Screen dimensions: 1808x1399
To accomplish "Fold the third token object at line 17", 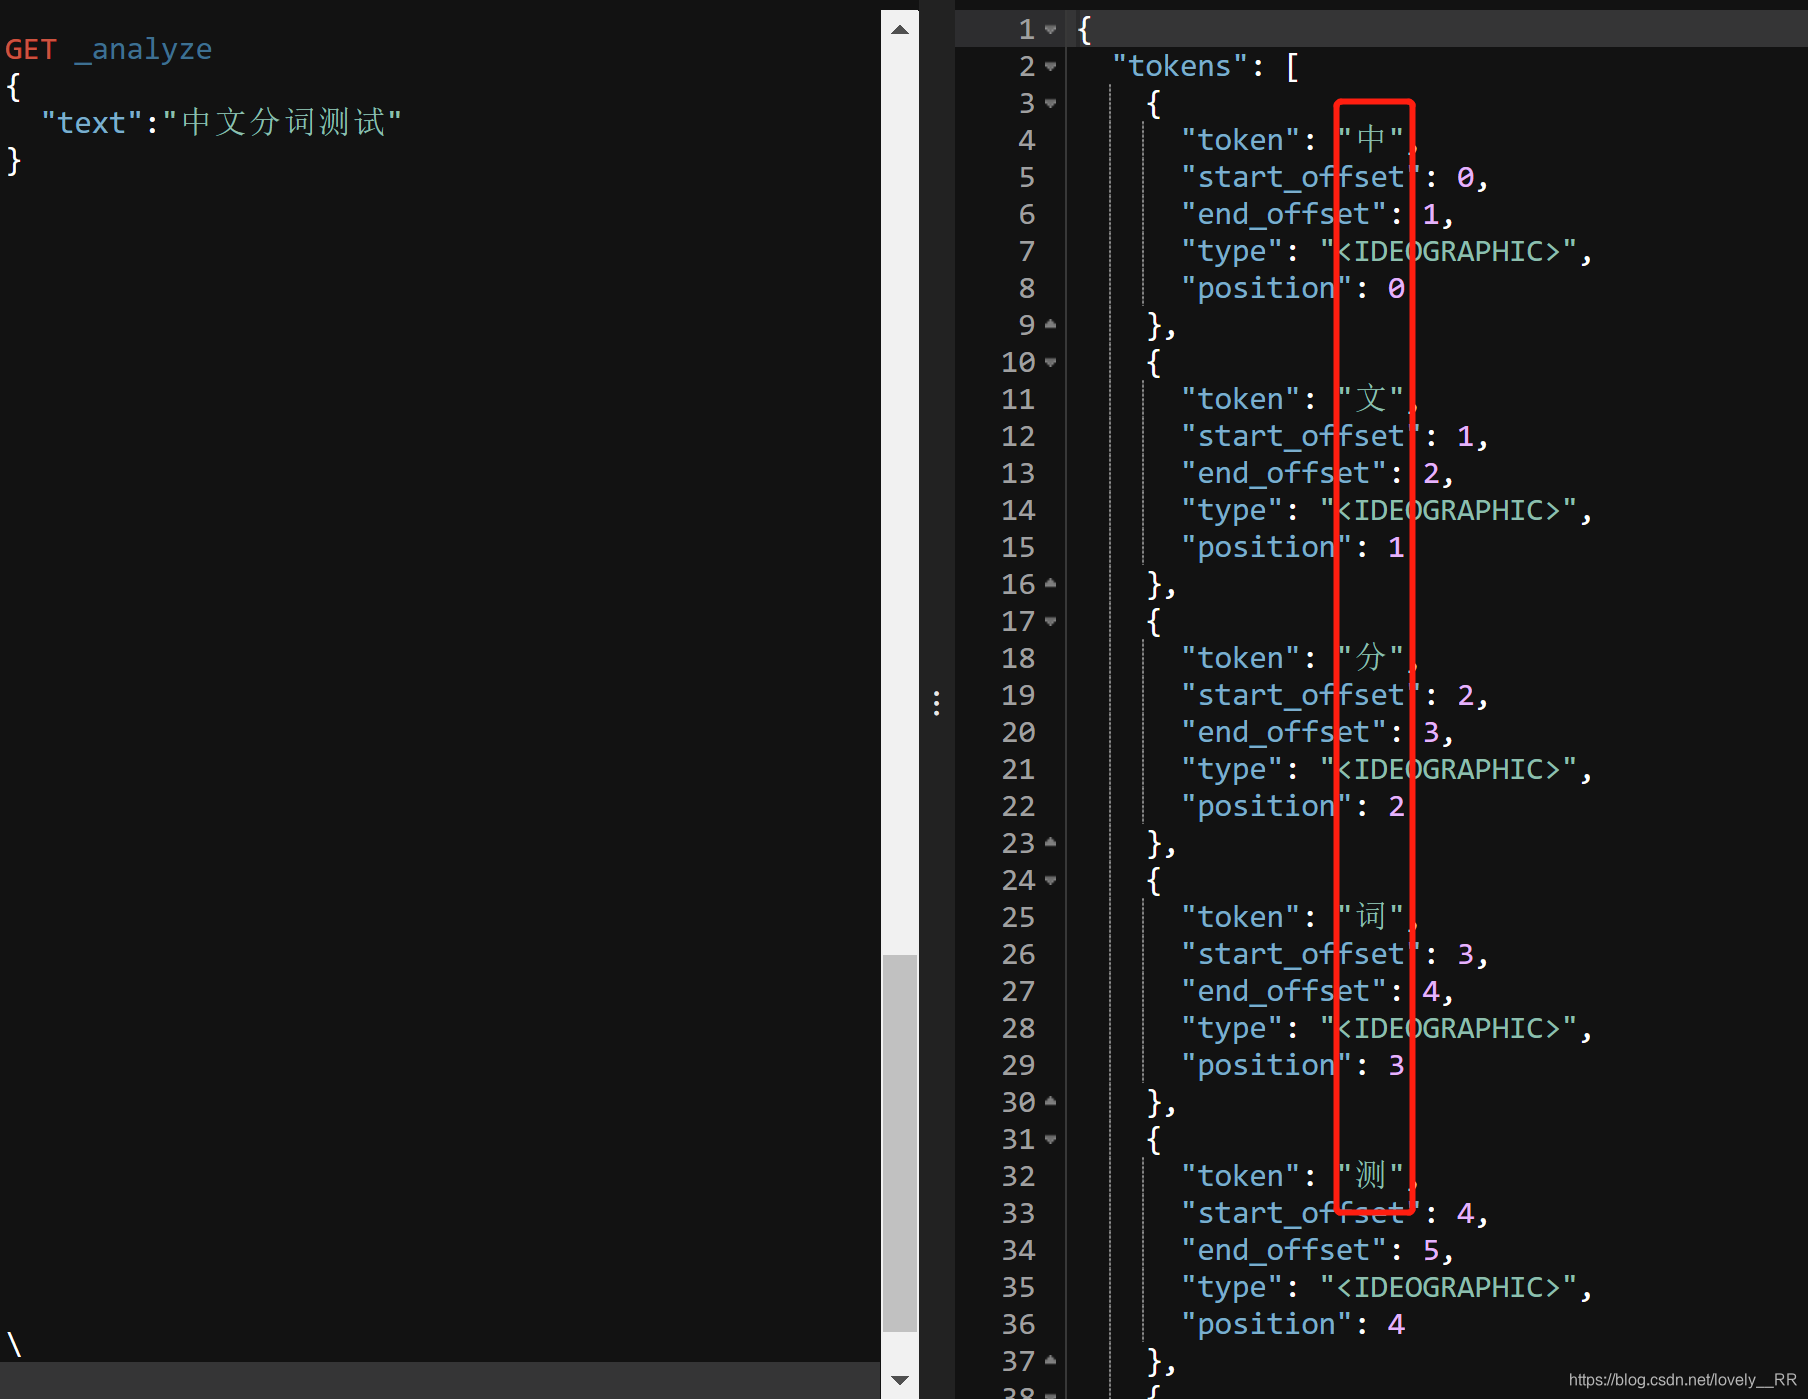I will pyautogui.click(x=1050, y=622).
